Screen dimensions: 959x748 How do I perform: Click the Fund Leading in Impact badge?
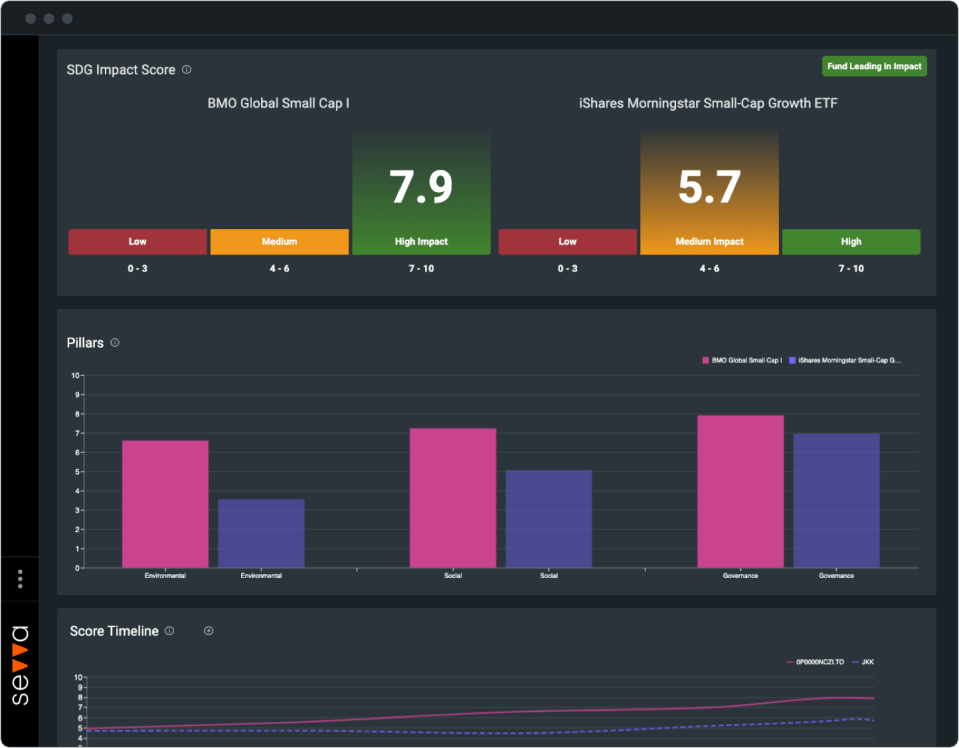[x=874, y=66]
